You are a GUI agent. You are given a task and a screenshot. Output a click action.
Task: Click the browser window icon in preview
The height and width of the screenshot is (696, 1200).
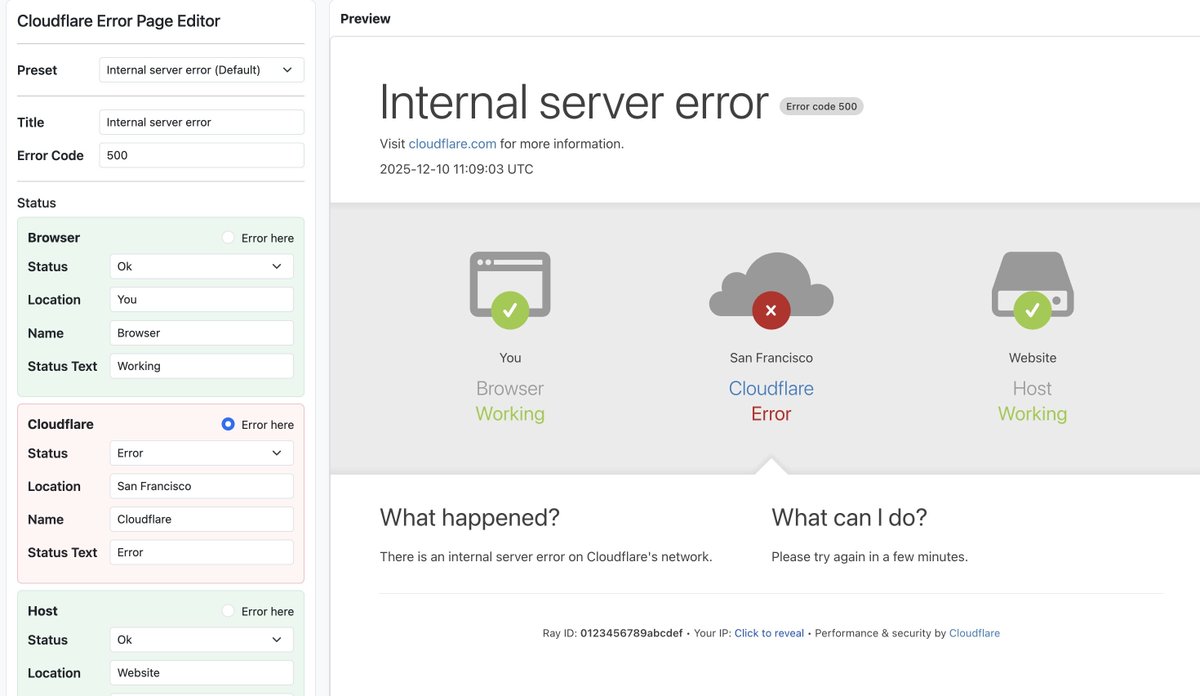tap(510, 285)
